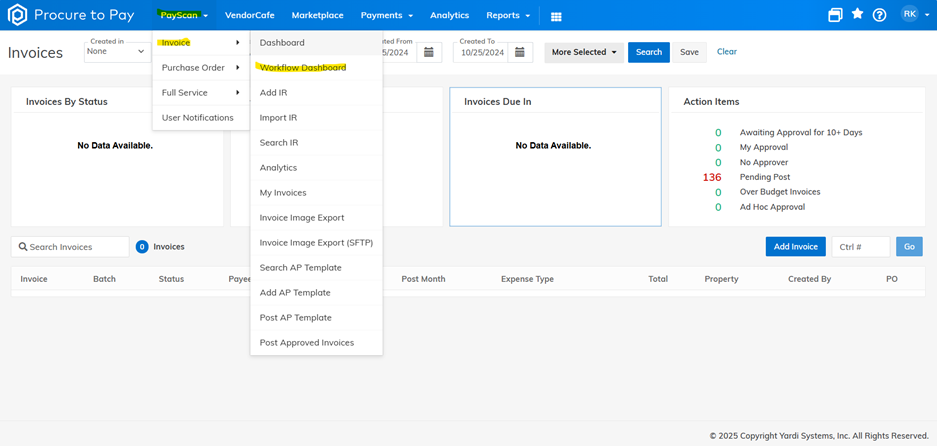
Task: Sort by the Created By column header
Action: tap(809, 279)
